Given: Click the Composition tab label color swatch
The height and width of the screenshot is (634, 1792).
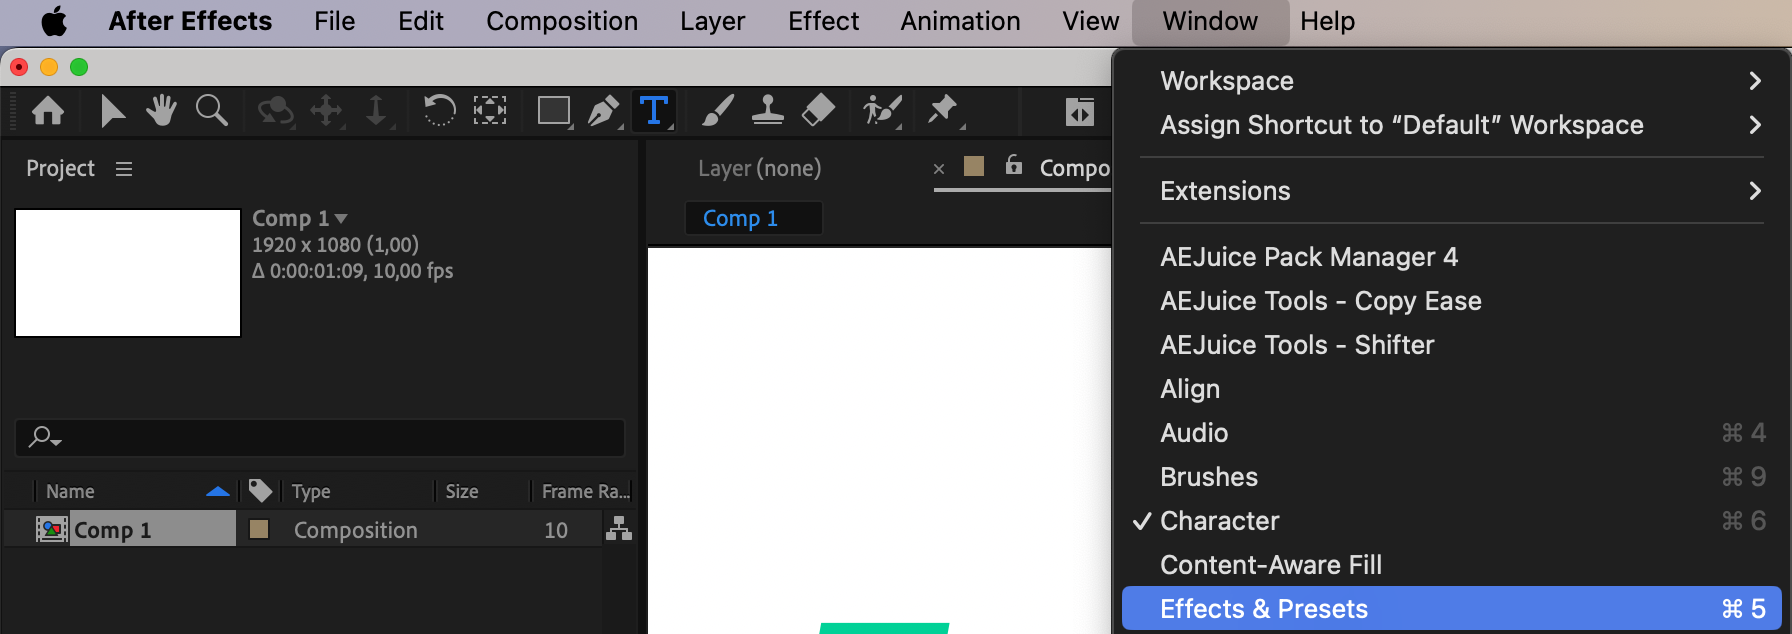Looking at the screenshot, I should (x=974, y=166).
